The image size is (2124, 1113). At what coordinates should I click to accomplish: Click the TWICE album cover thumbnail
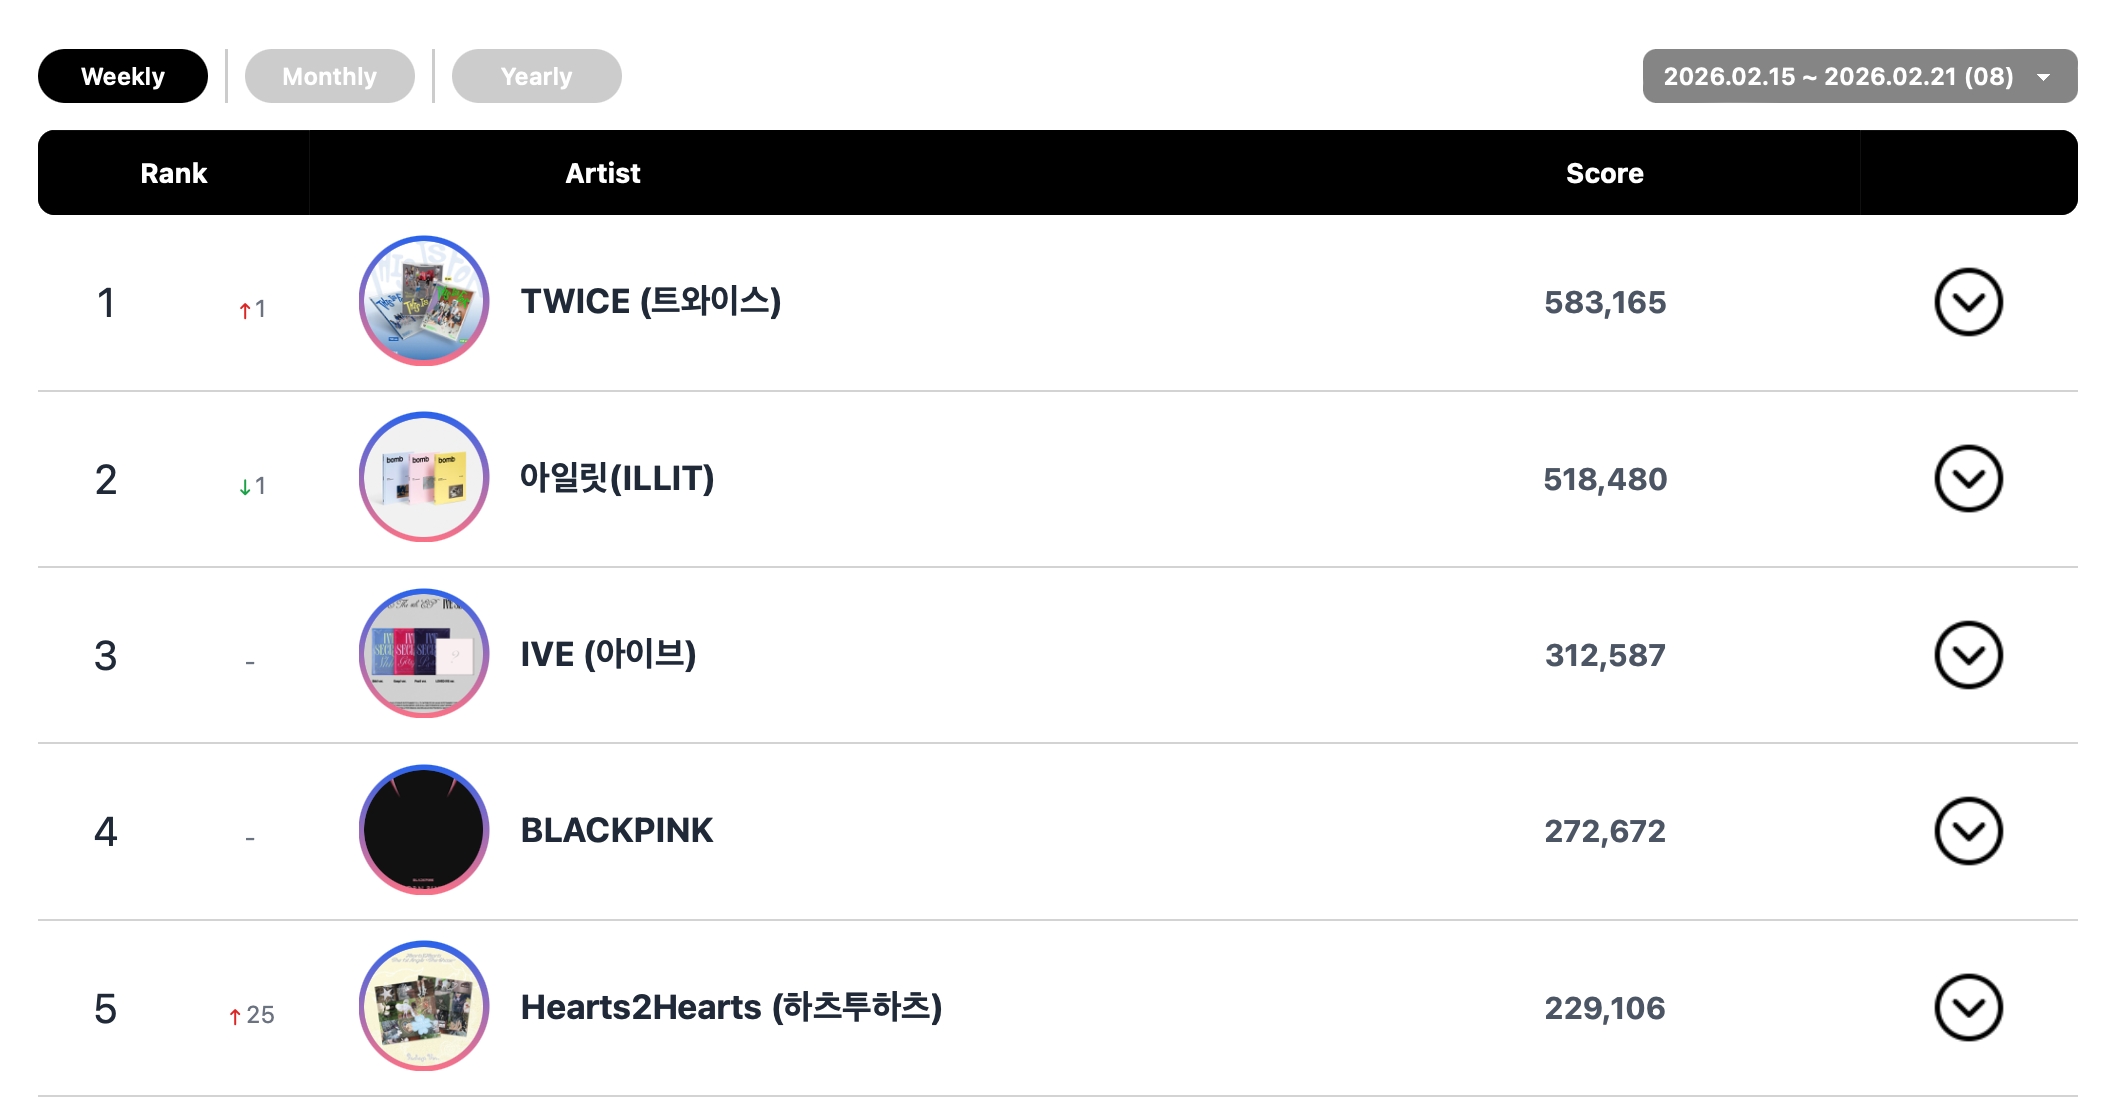[x=424, y=301]
